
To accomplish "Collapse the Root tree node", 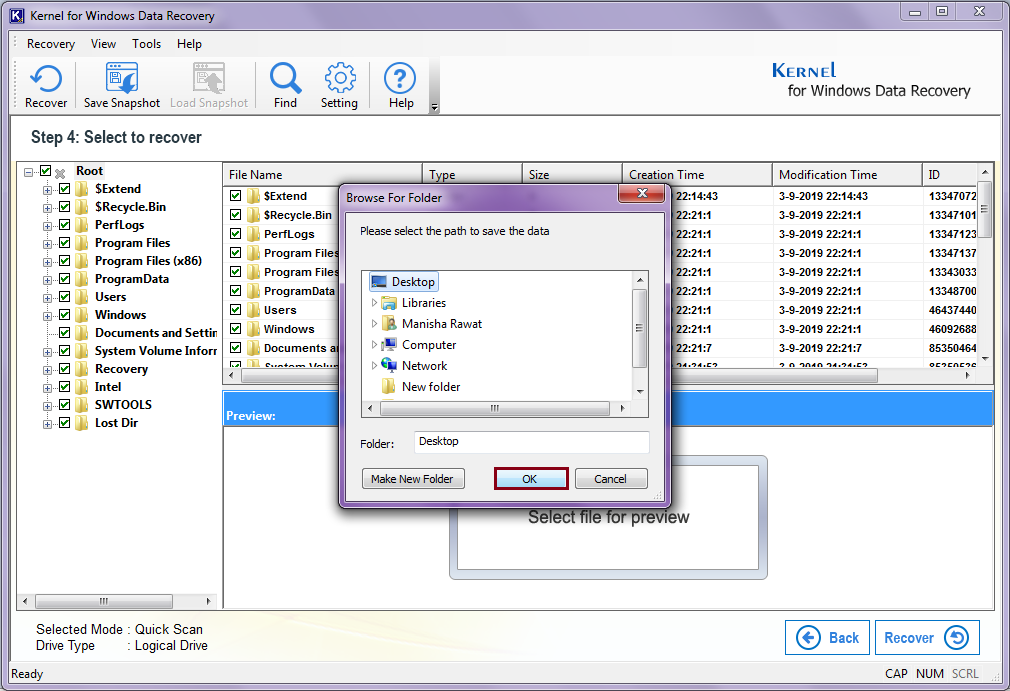I will click(30, 172).
